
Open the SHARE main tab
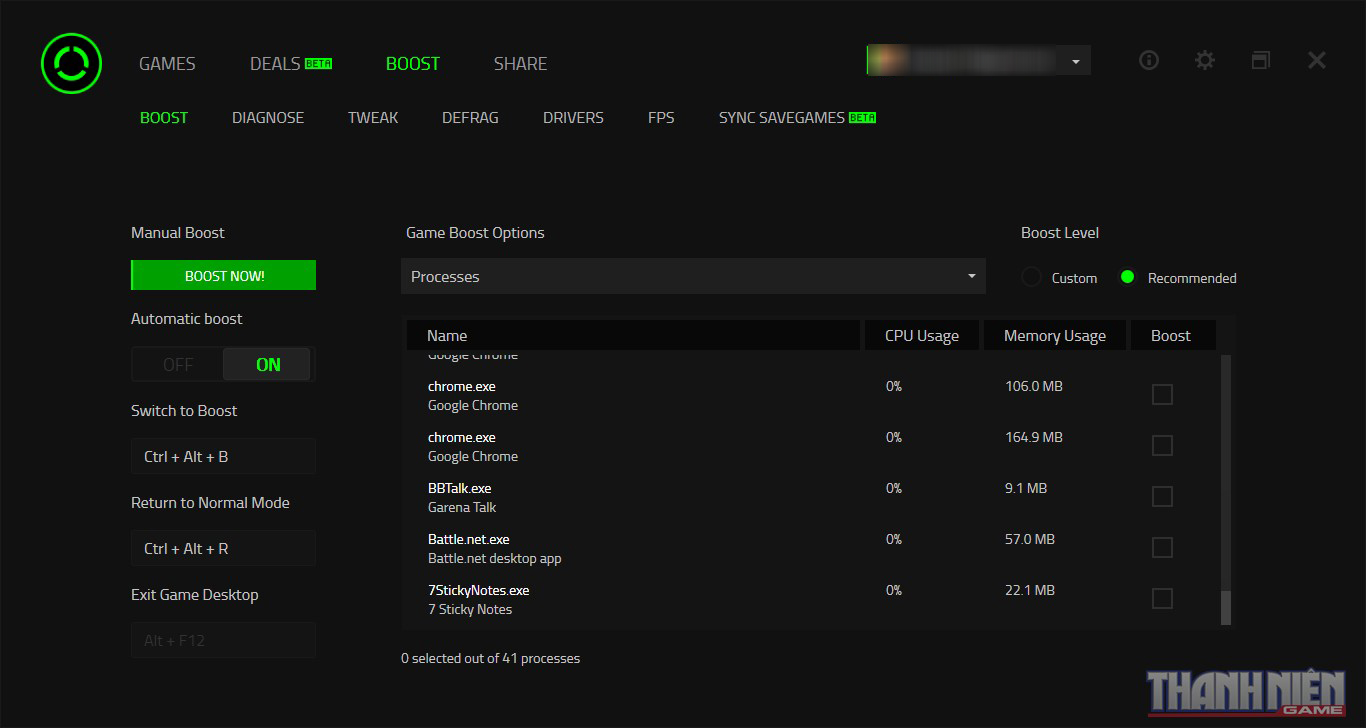[x=520, y=63]
